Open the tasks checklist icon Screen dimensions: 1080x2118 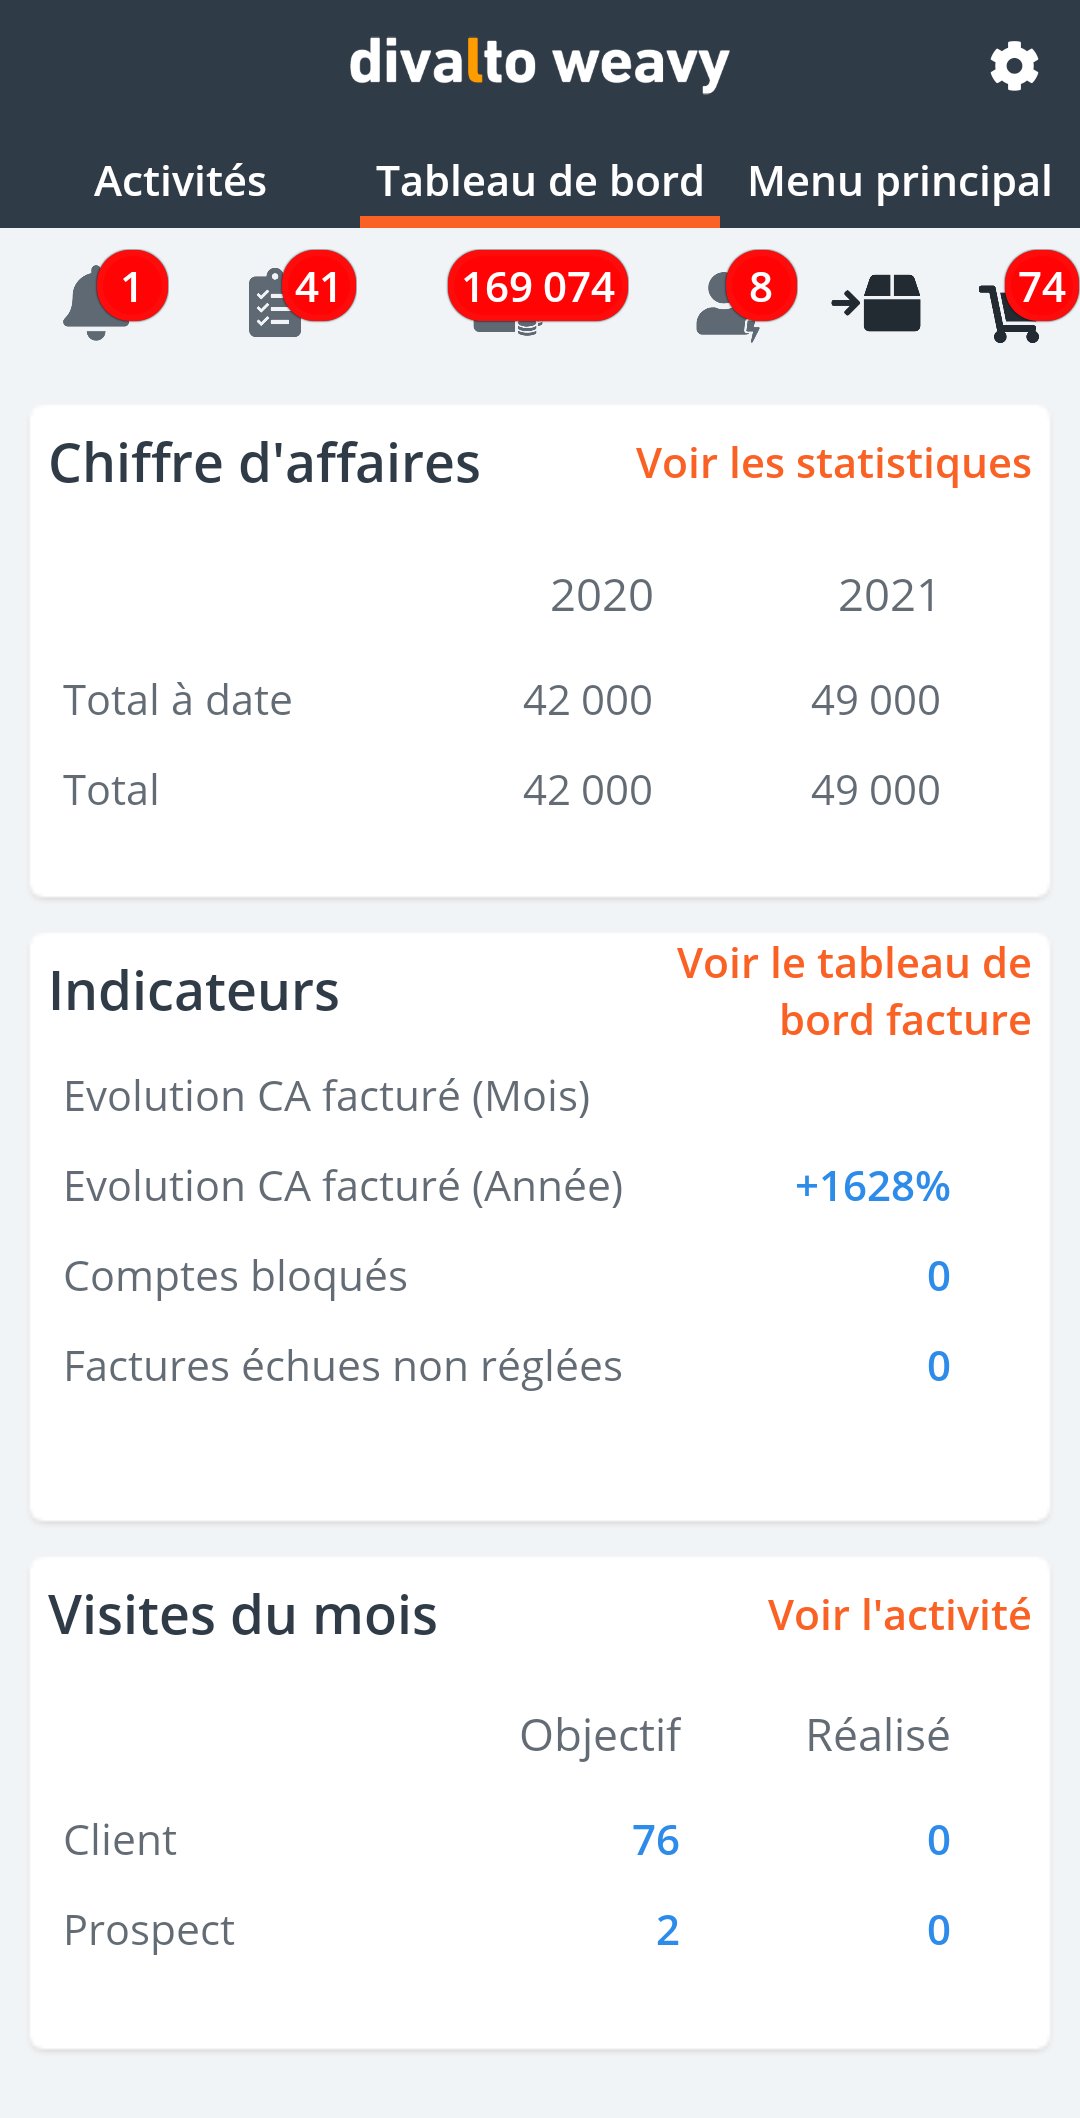(x=276, y=303)
